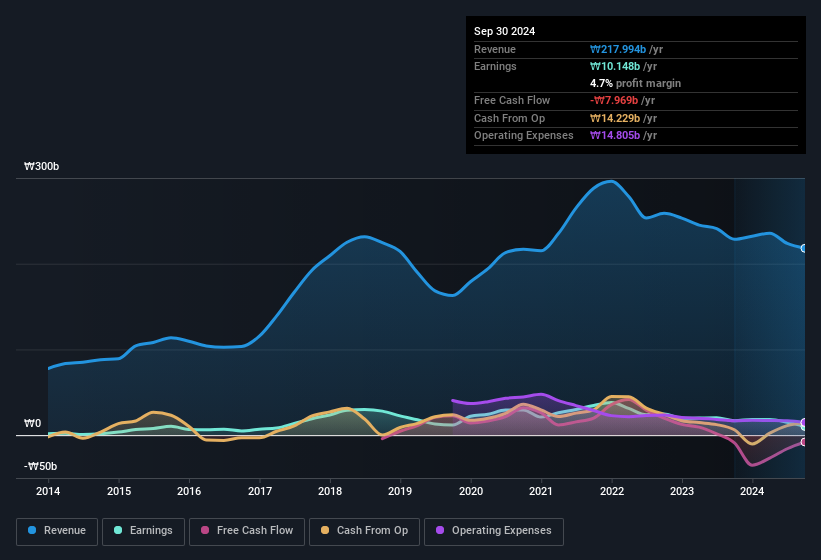Select the 2022 x-axis year label
The height and width of the screenshot is (560, 821).
[612, 491]
